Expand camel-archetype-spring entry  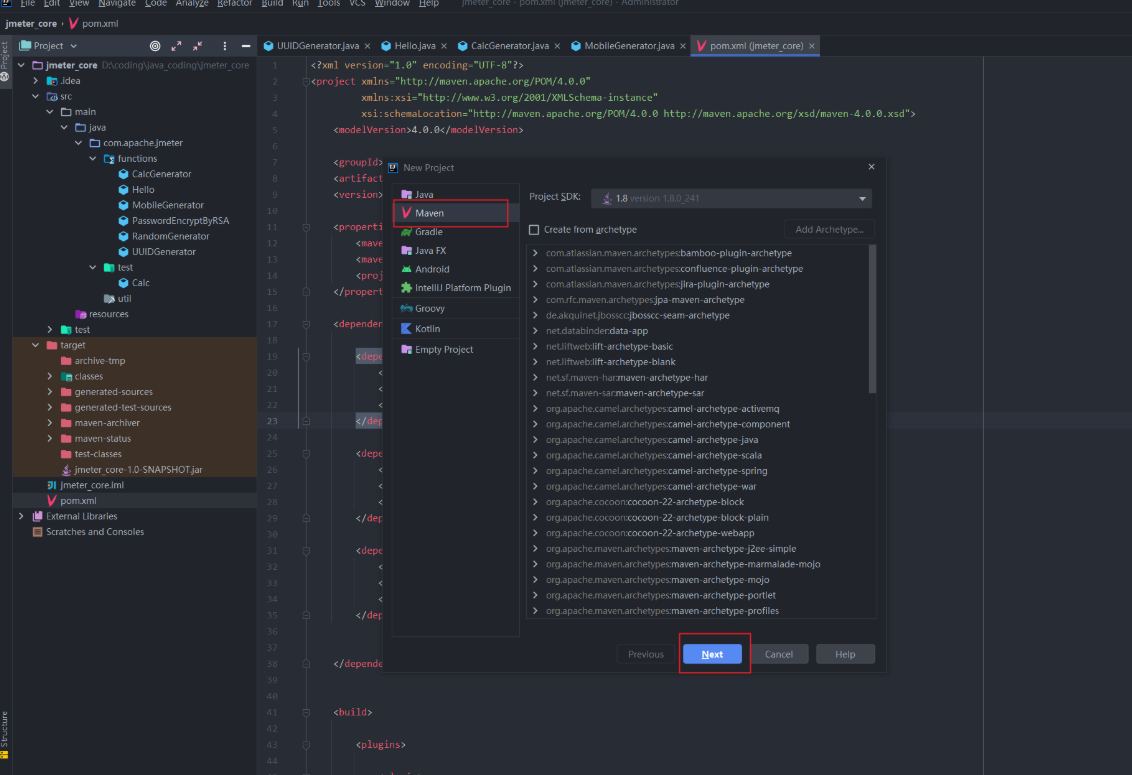pyautogui.click(x=535, y=471)
